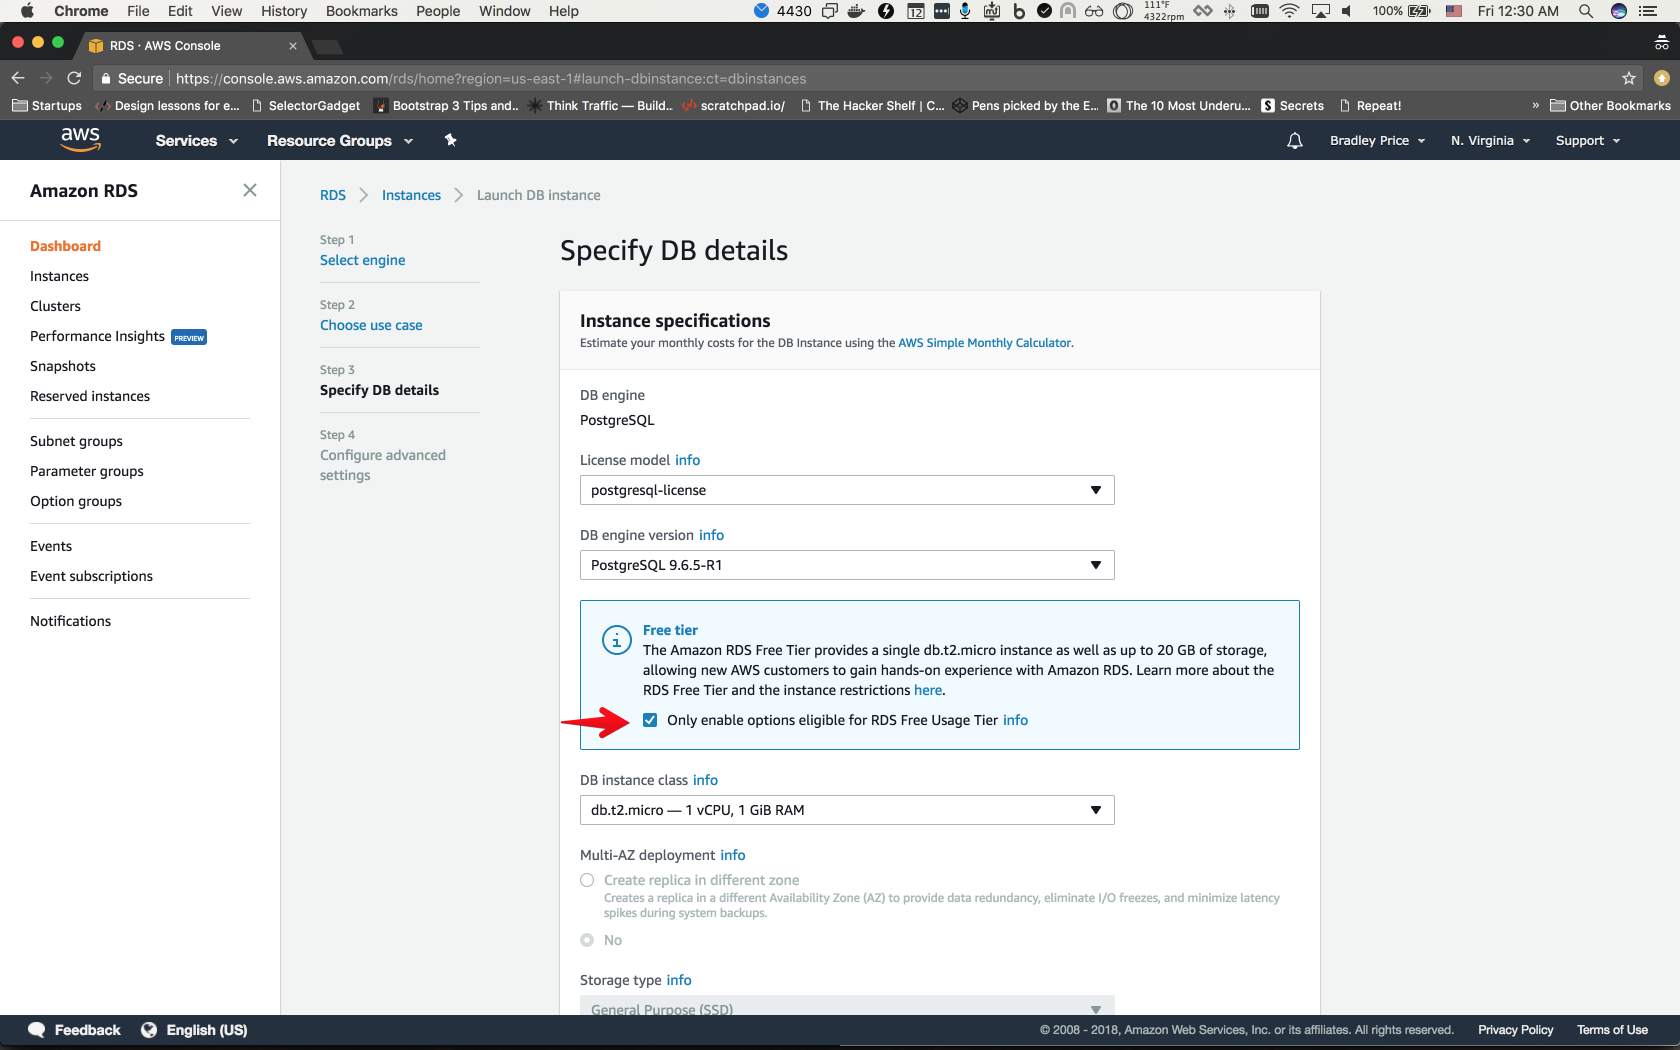Uncheck Only enable Free Usage Tier options
Viewport: 1680px width, 1050px height.
(x=650, y=720)
